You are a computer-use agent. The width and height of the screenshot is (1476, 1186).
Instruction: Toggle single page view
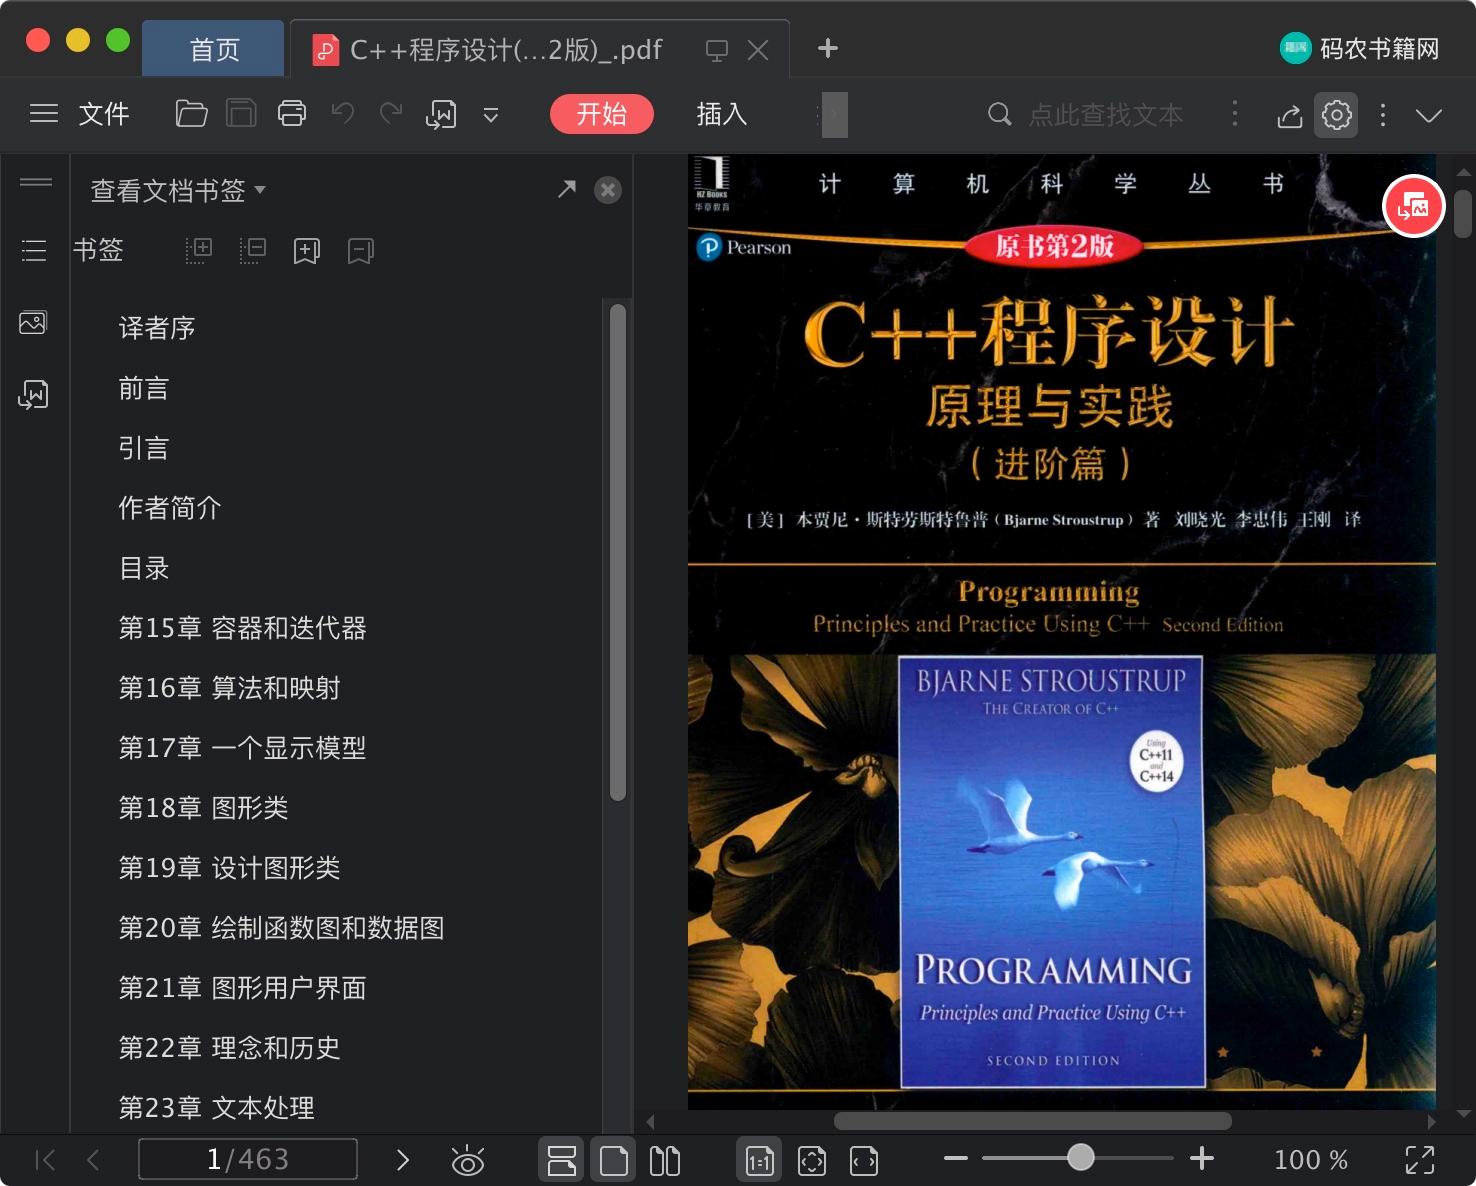click(x=613, y=1160)
